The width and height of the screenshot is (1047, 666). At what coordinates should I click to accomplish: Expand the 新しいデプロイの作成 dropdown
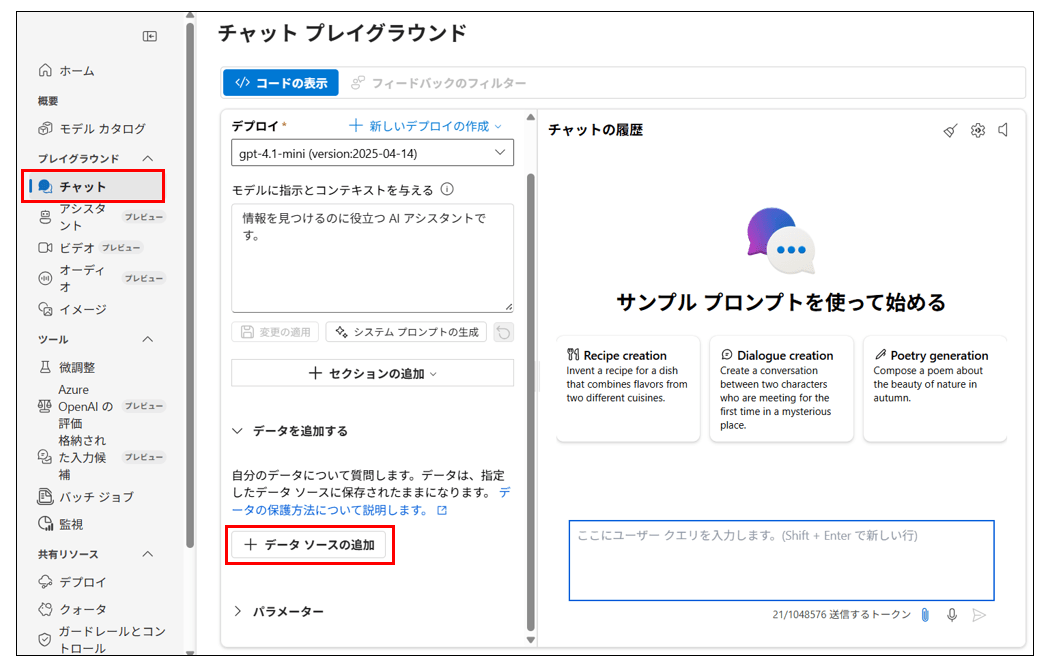[x=425, y=126]
